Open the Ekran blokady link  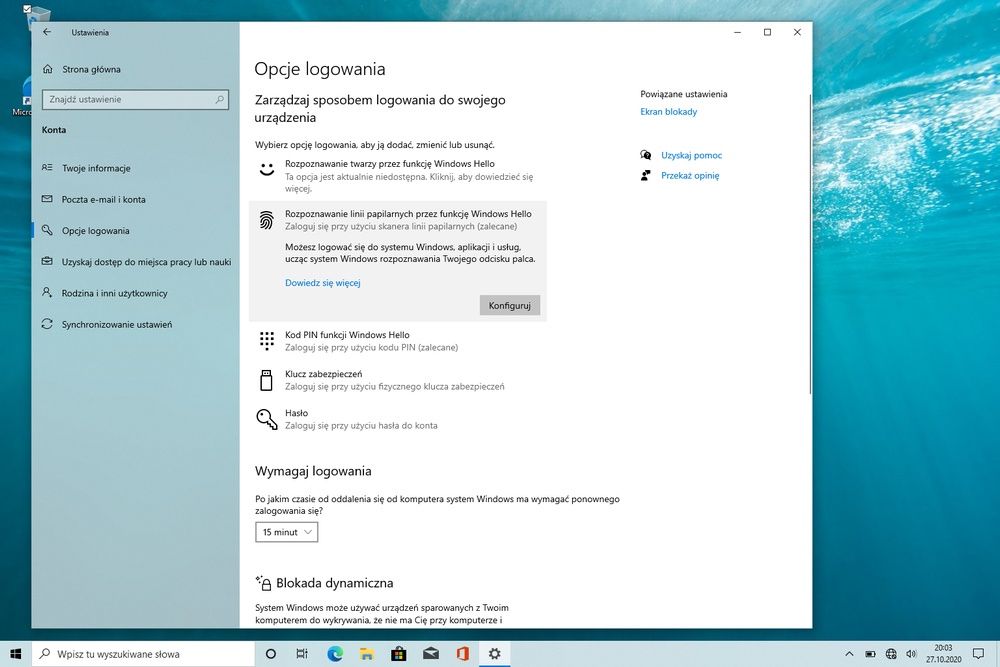668,112
